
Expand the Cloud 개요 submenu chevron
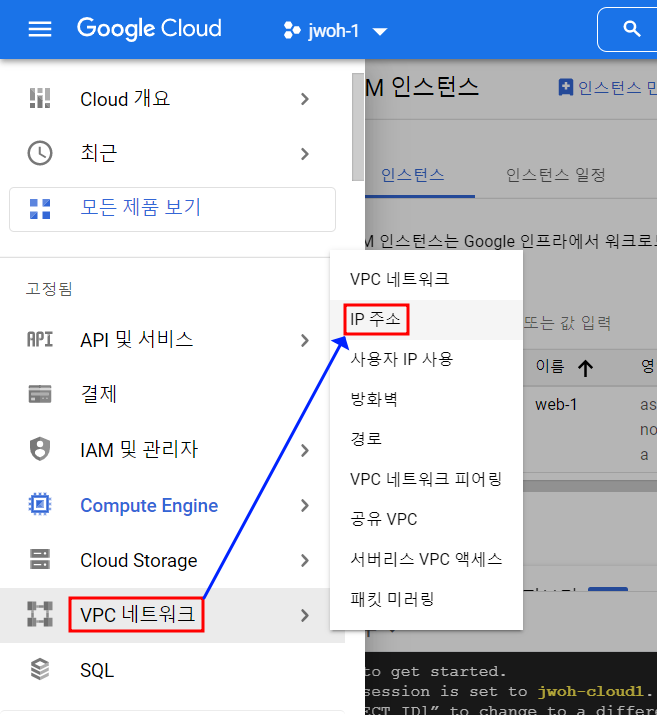coord(305,99)
